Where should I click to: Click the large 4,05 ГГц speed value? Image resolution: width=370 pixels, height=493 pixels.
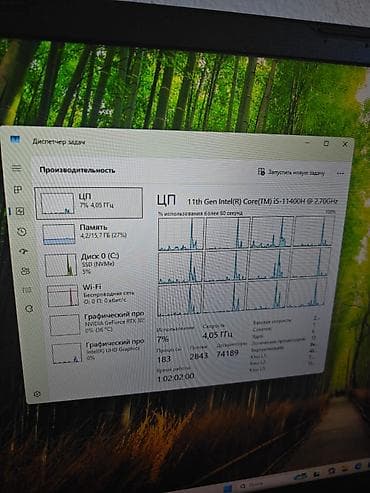(217, 334)
